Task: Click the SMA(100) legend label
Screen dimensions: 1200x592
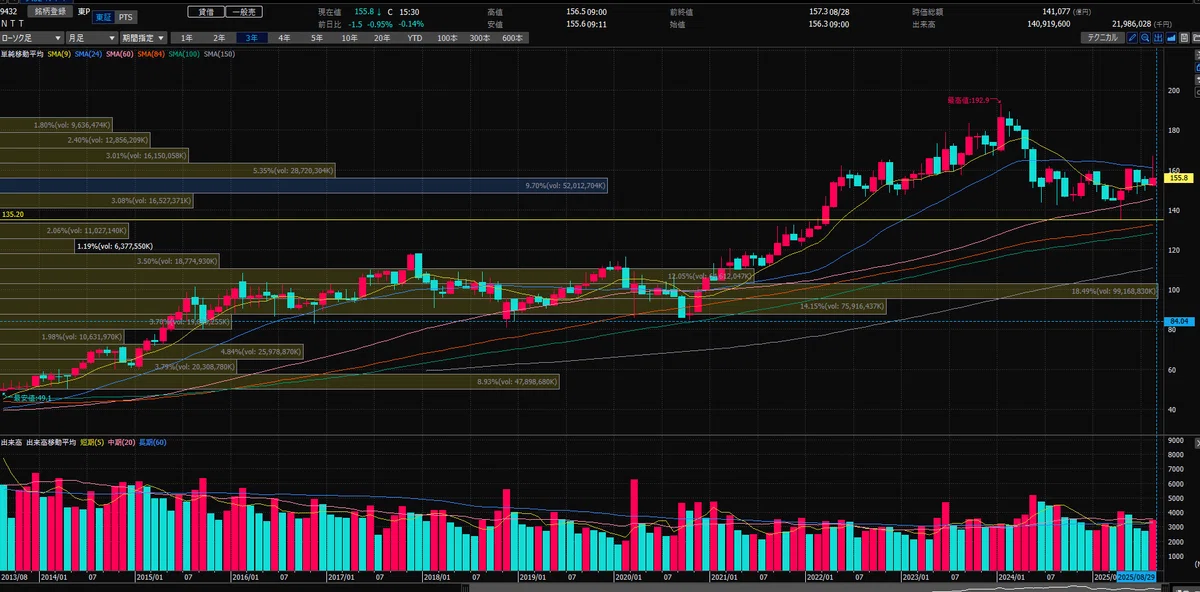Action: pos(185,53)
